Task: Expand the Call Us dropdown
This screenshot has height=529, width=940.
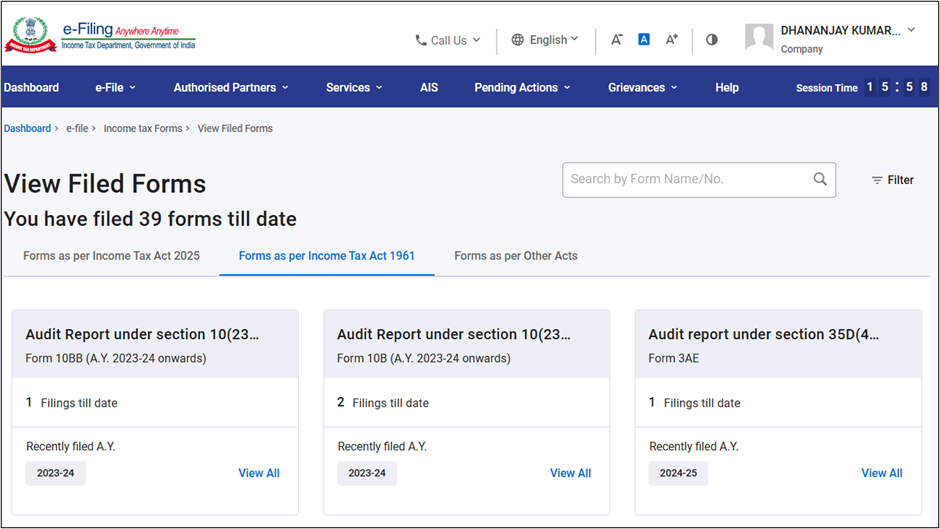Action: pos(448,40)
